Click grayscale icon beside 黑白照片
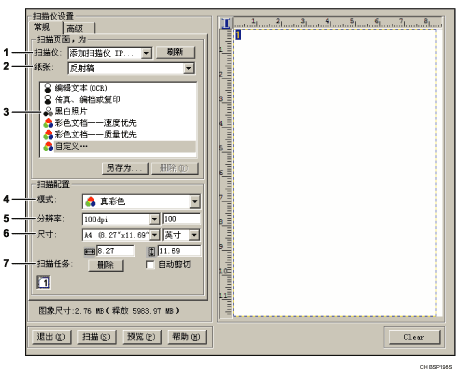Viewport: 456px width, 371px height. (x=48, y=111)
